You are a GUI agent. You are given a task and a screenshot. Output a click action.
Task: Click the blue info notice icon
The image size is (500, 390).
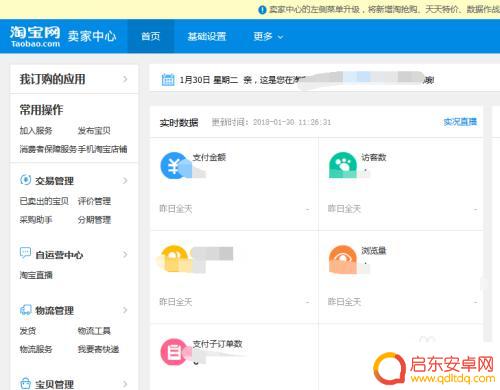click(x=262, y=10)
